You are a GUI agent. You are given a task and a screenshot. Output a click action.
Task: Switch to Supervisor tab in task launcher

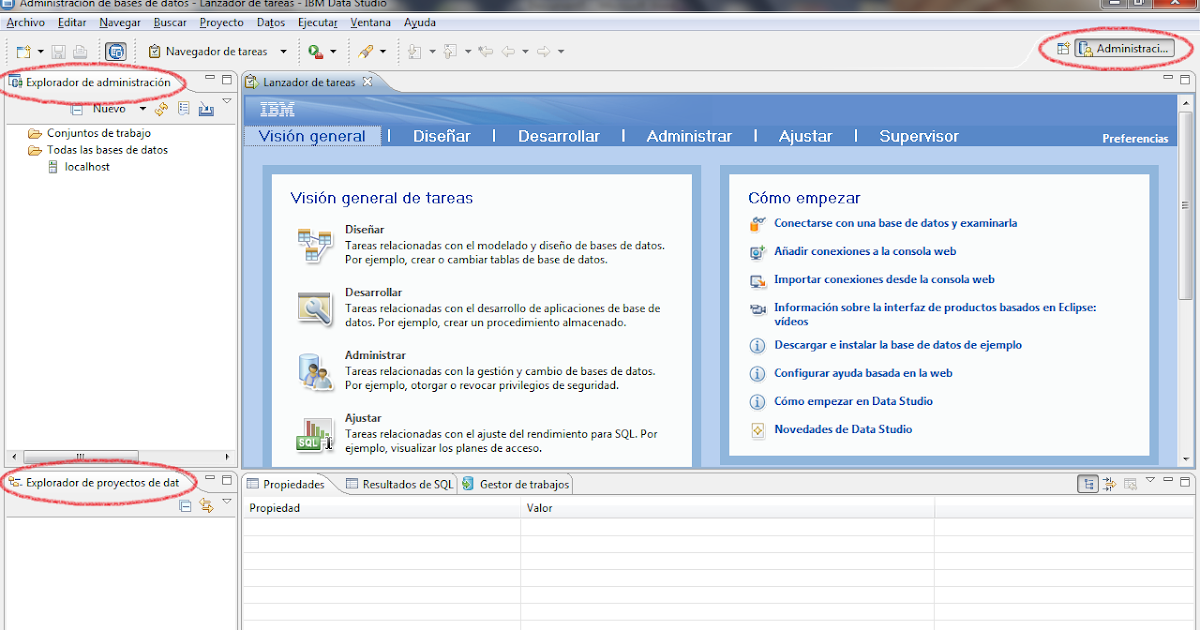pos(919,136)
